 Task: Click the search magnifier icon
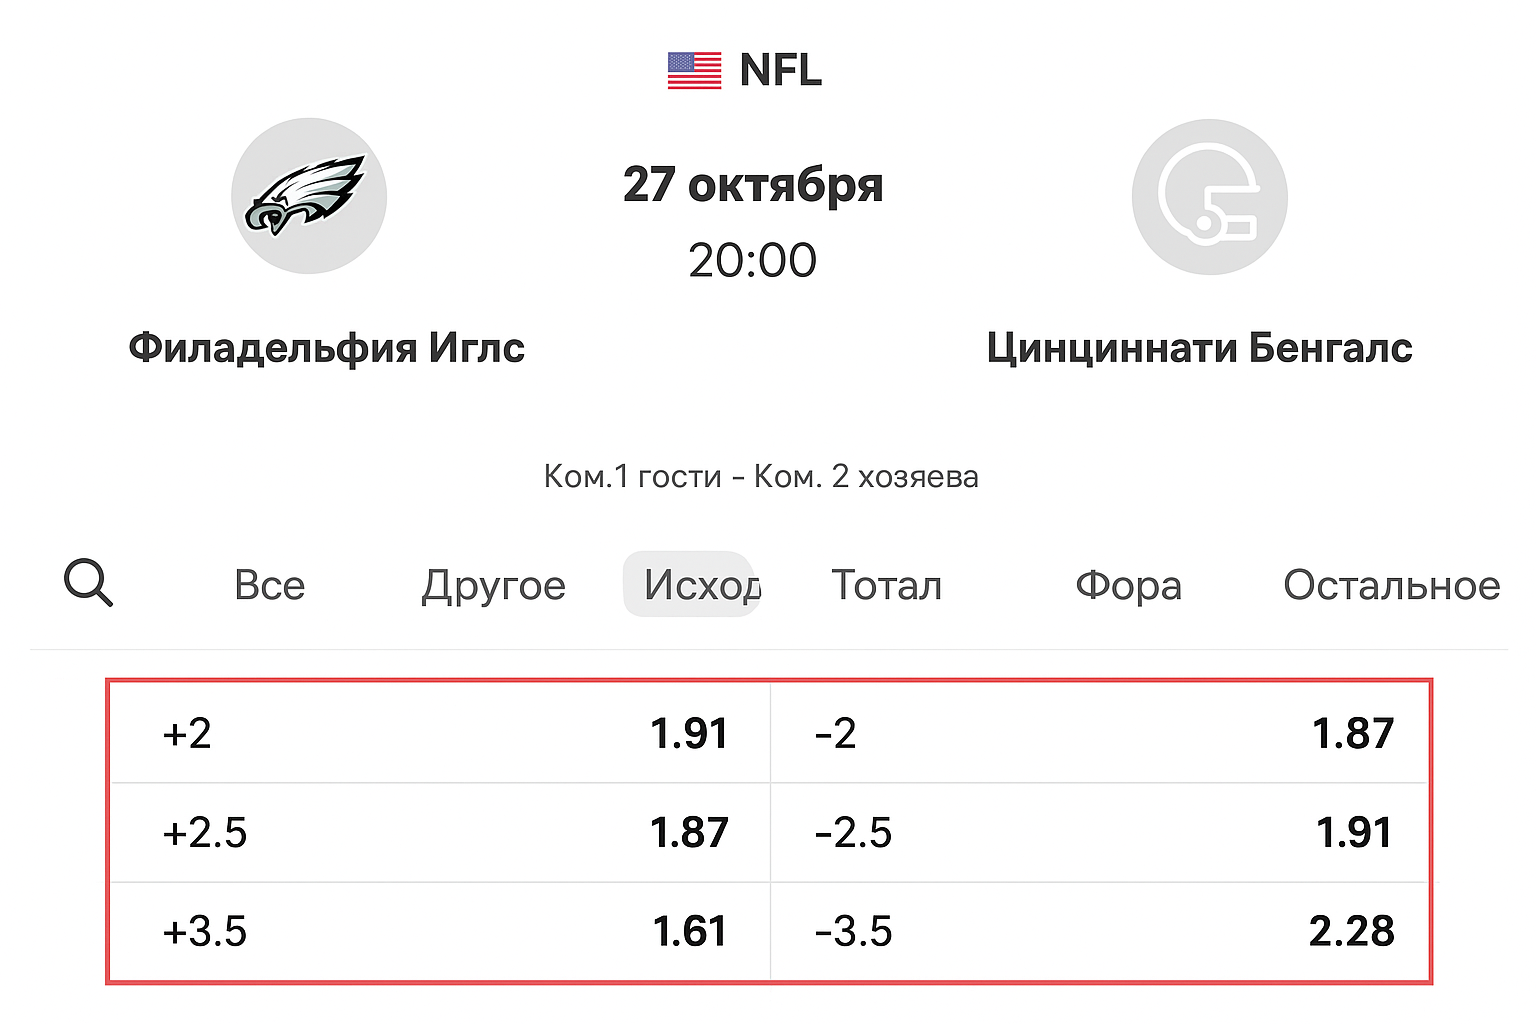point(88,583)
